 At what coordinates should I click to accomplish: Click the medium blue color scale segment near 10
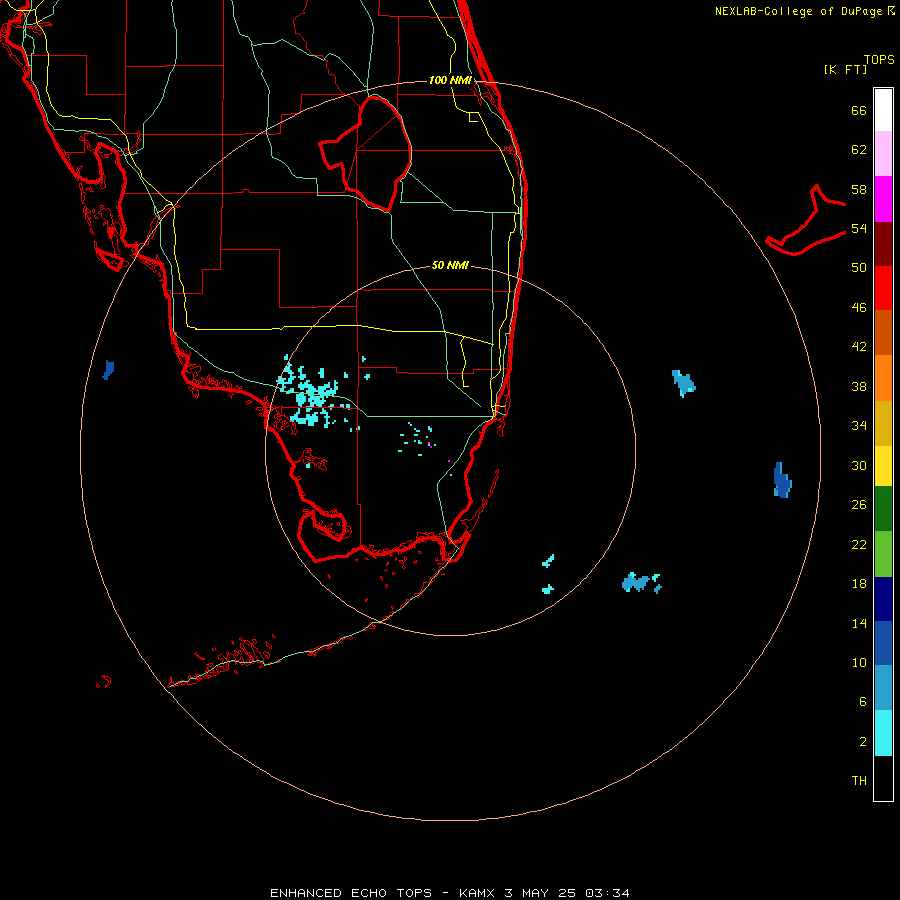click(883, 643)
